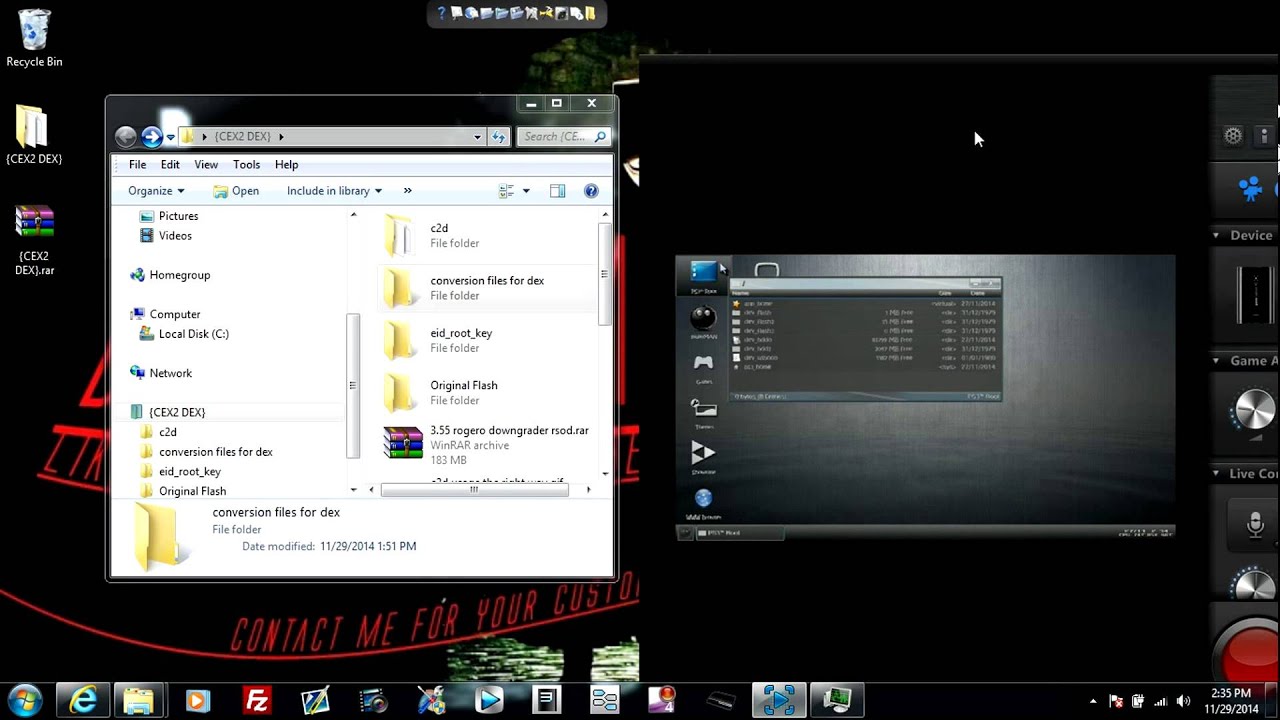The height and width of the screenshot is (720, 1280).
Task: Open the Organize dropdown
Action: coord(156,191)
